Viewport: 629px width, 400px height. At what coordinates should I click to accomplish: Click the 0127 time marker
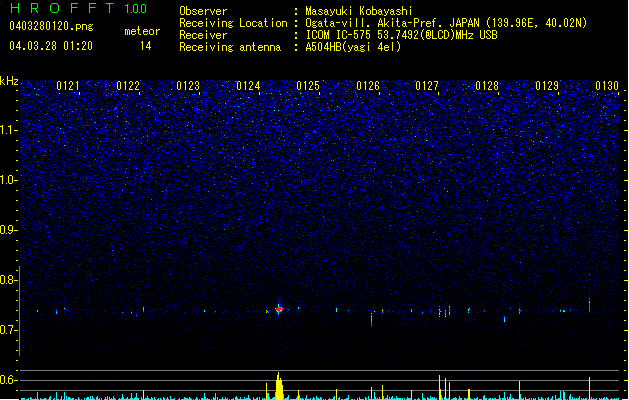coord(427,86)
